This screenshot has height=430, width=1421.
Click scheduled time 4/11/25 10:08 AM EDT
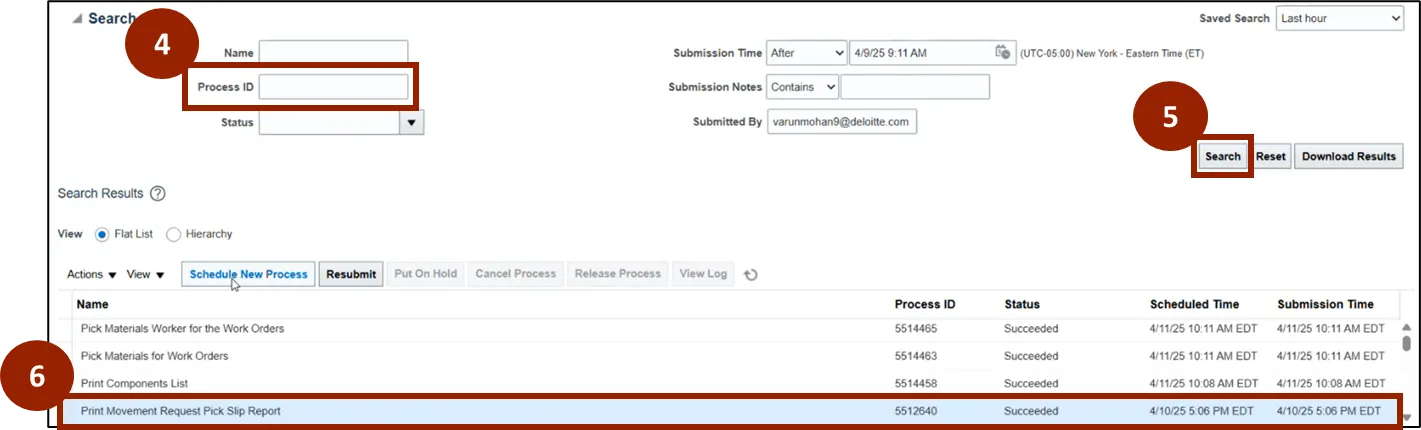point(1204,383)
